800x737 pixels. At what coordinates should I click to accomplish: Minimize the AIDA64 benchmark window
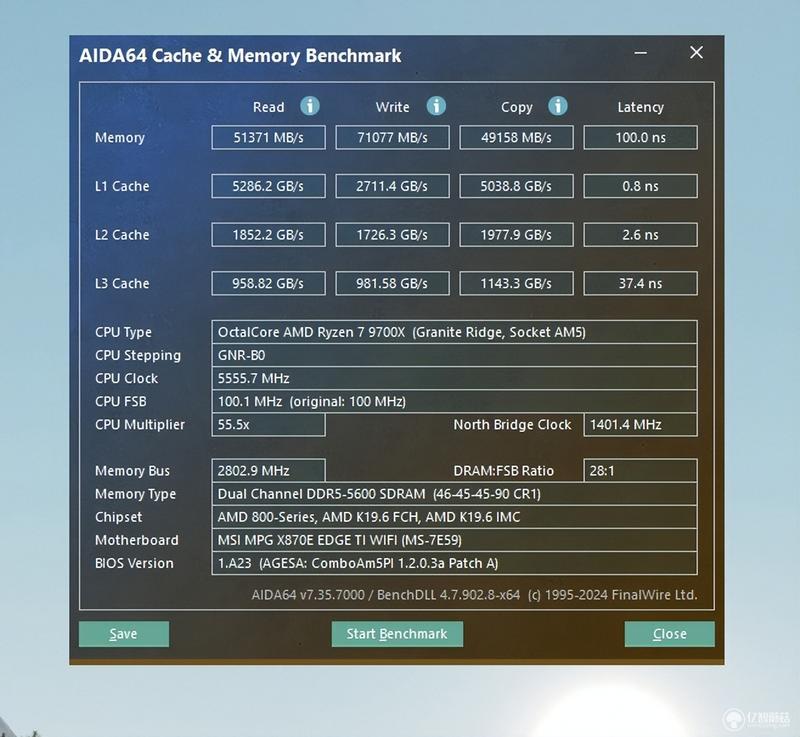(641, 53)
